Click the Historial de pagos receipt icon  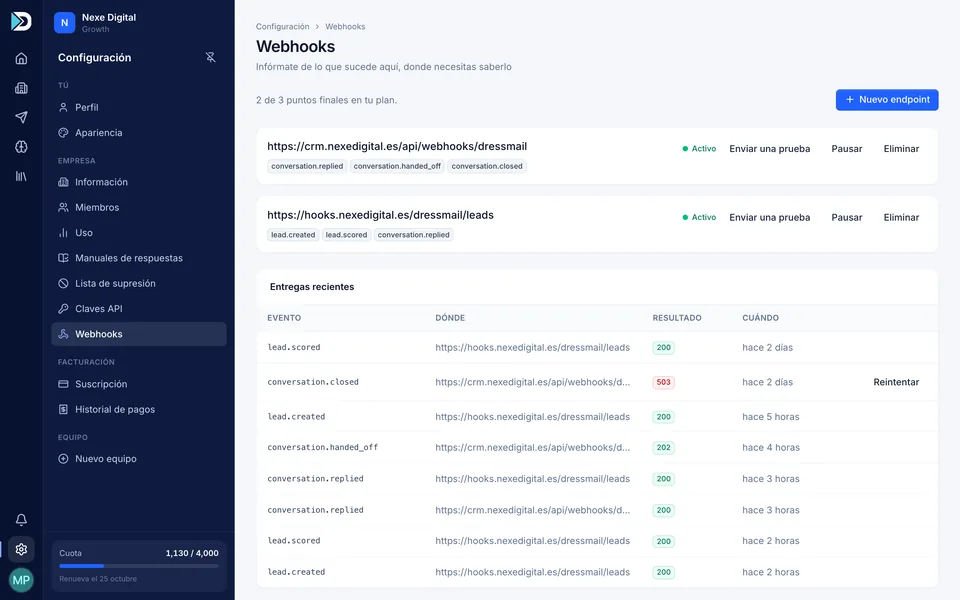click(63, 409)
